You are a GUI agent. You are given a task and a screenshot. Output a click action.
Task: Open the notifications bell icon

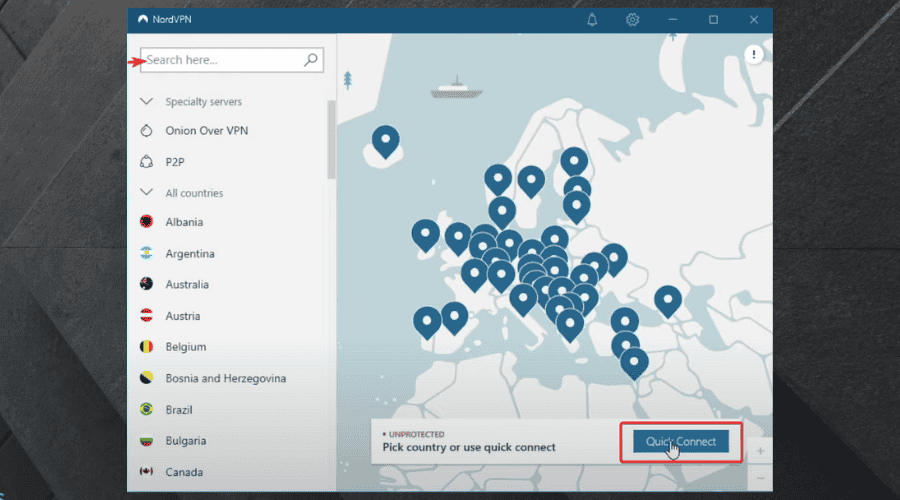pyautogui.click(x=592, y=20)
